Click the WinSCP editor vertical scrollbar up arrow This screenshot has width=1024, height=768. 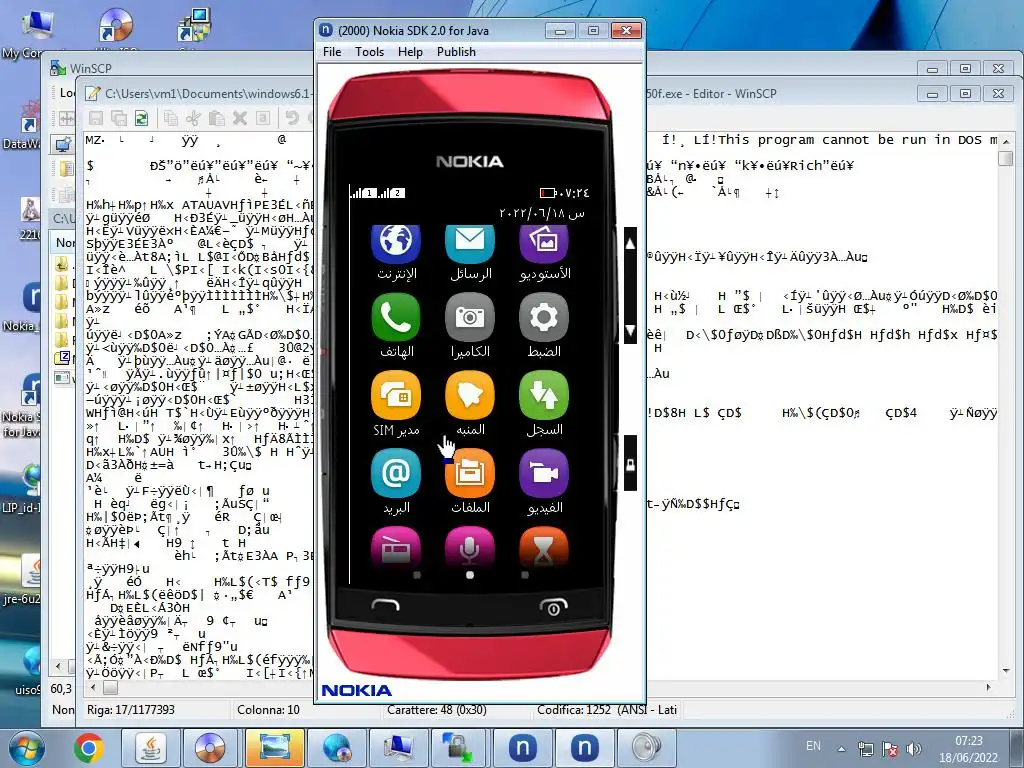[1006, 140]
